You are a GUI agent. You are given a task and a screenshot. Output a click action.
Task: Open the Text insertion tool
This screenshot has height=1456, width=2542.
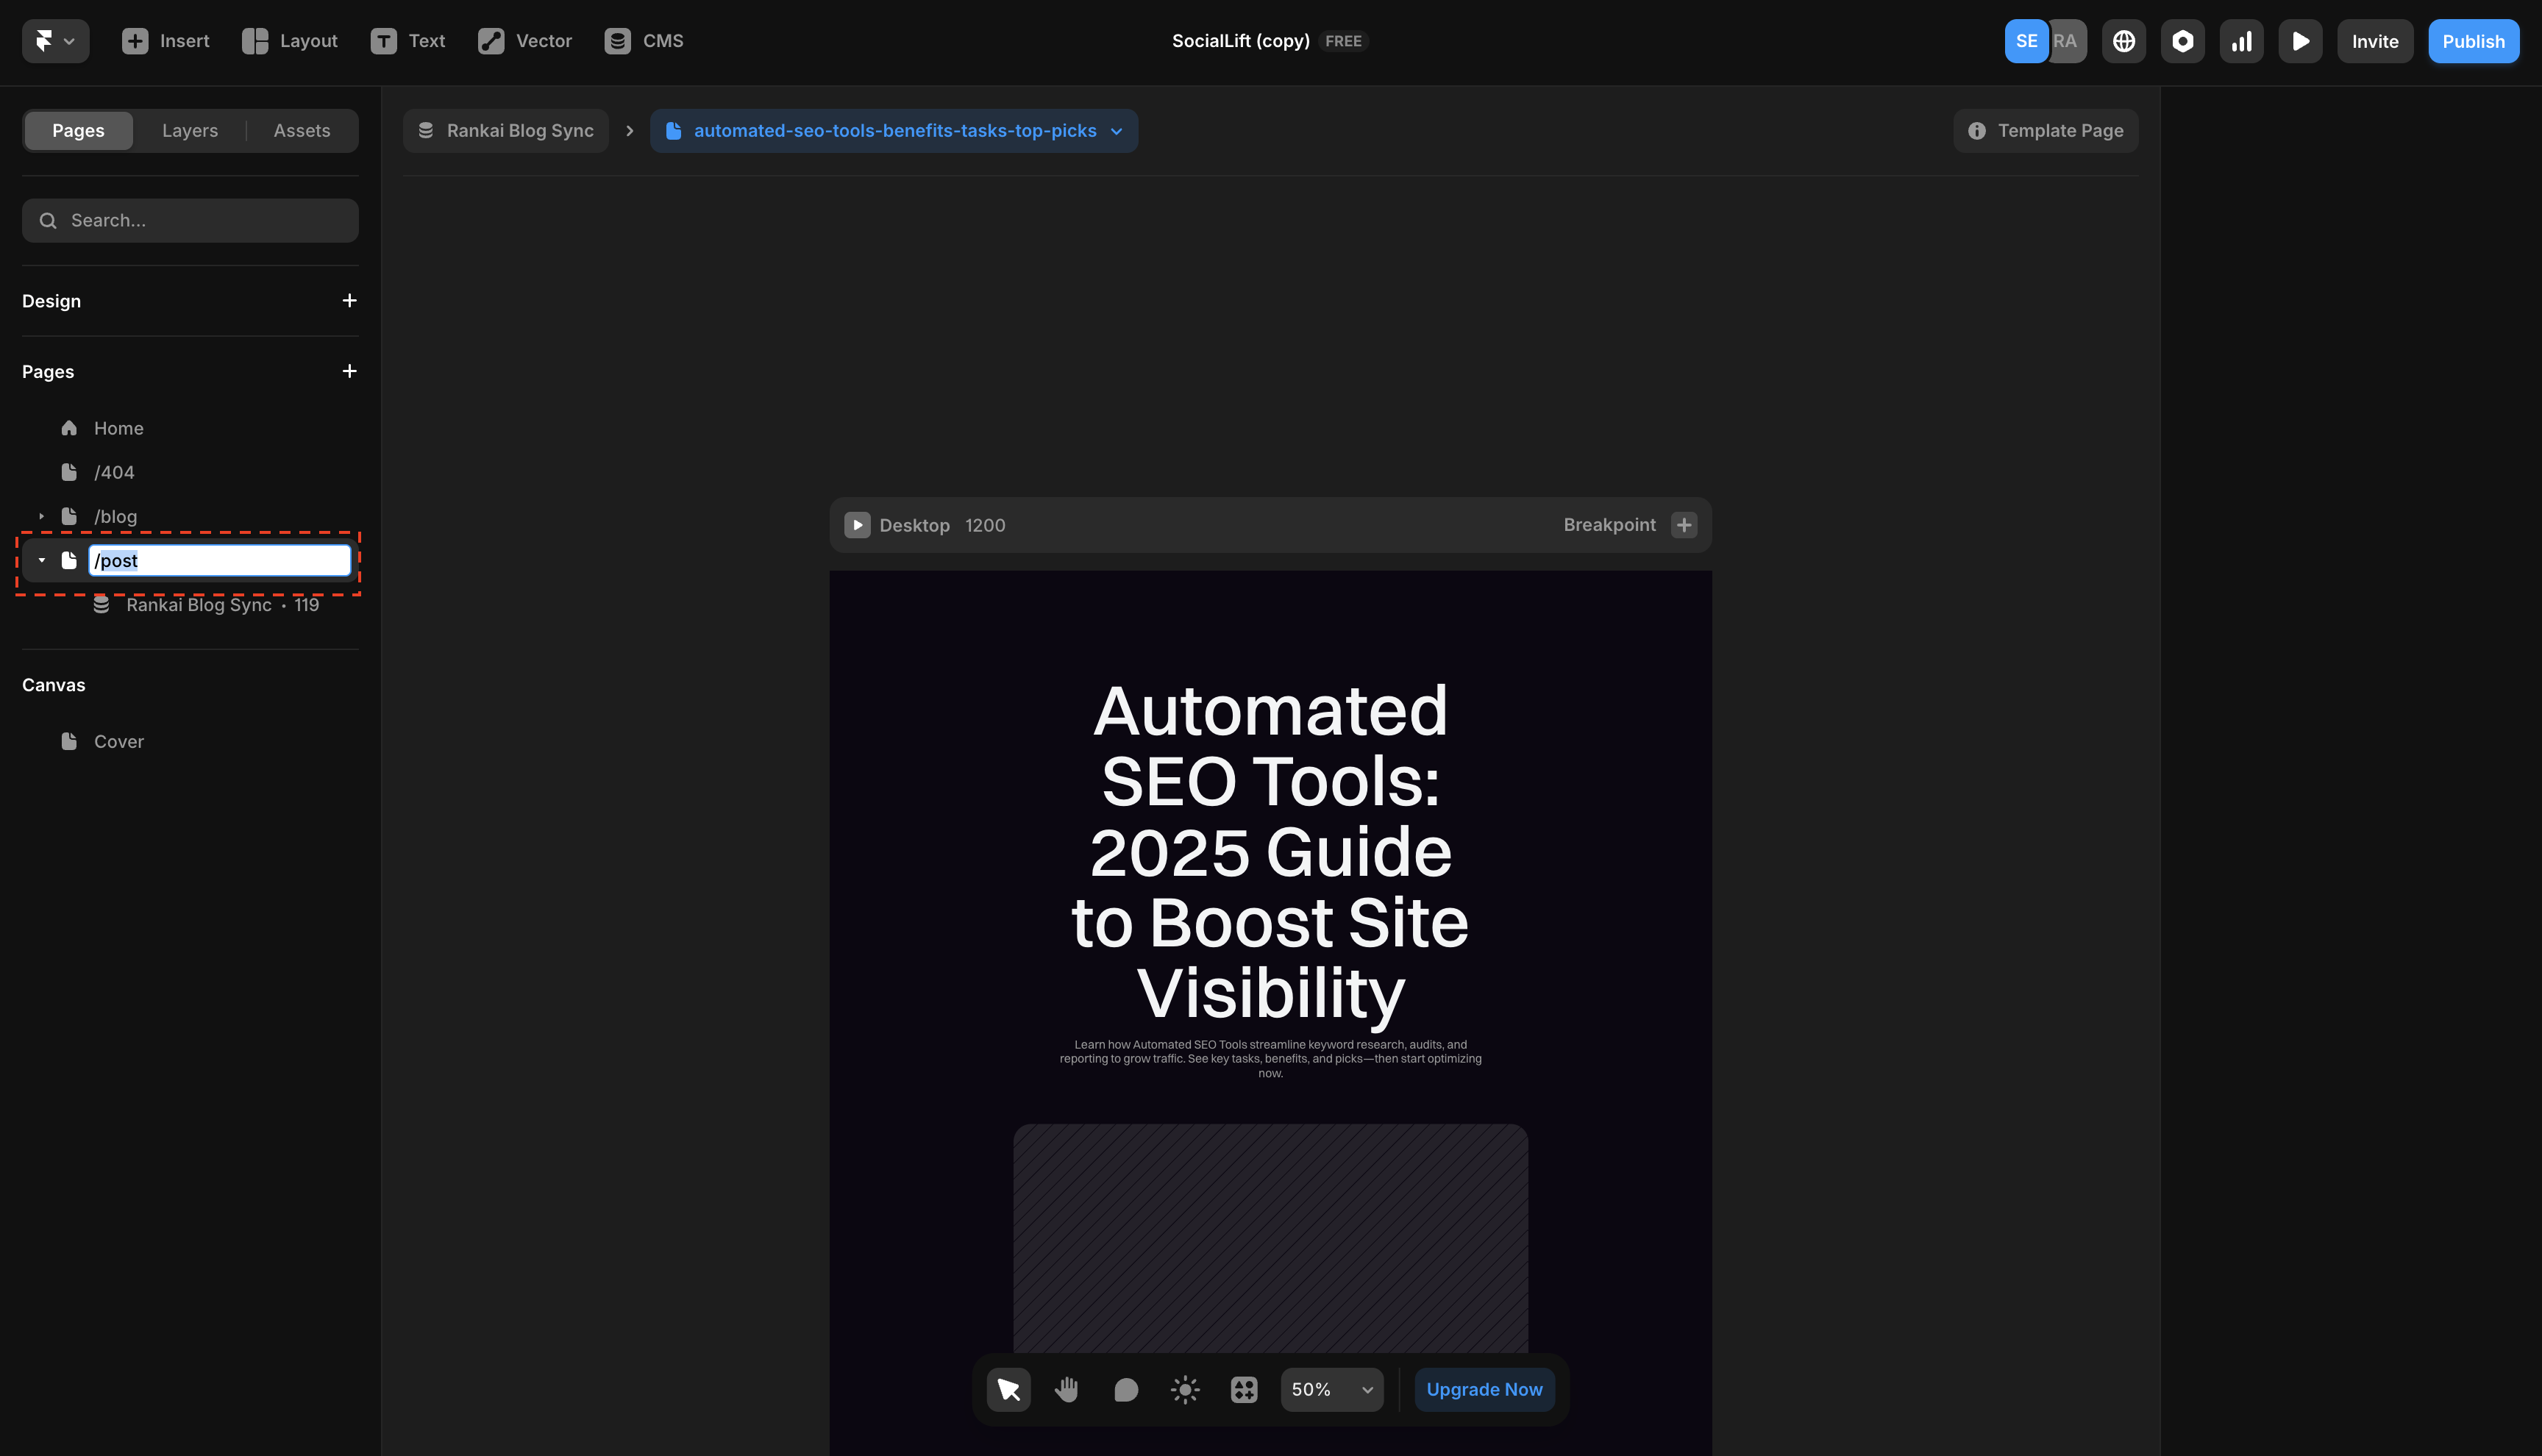[x=408, y=41]
